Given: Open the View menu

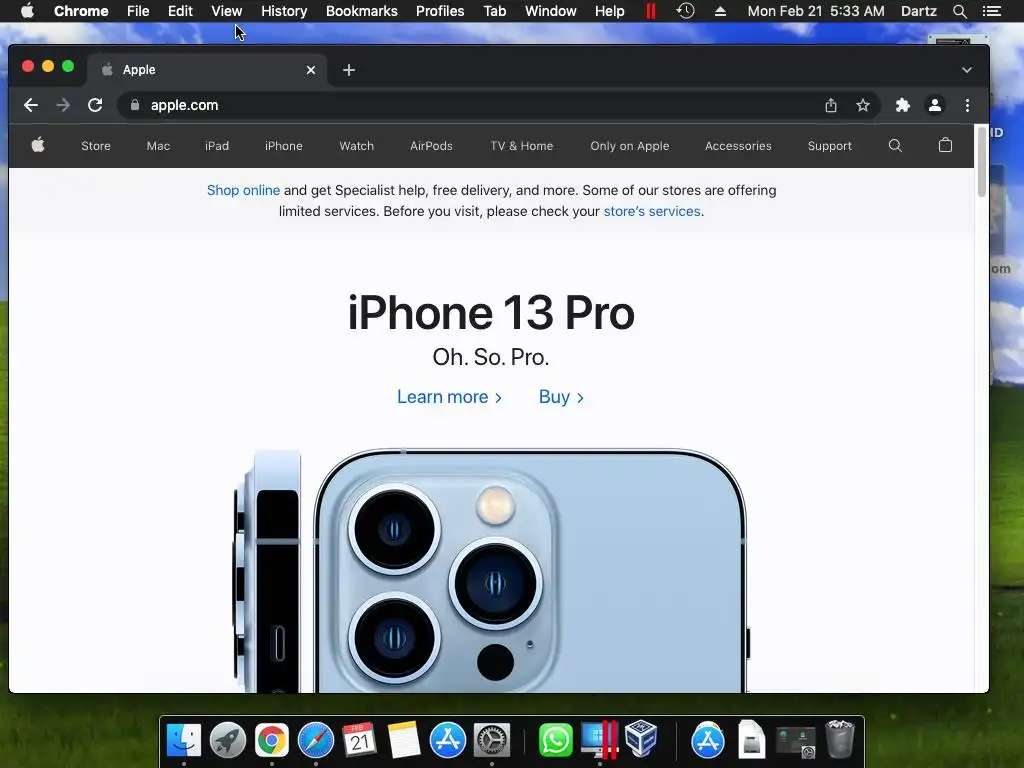Looking at the screenshot, I should 227,11.
